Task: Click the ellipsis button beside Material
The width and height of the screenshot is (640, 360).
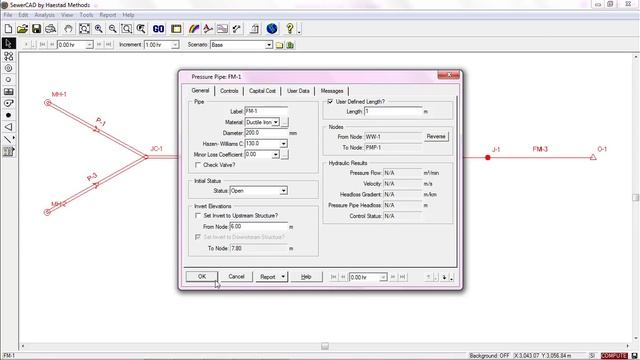Action: [285, 122]
